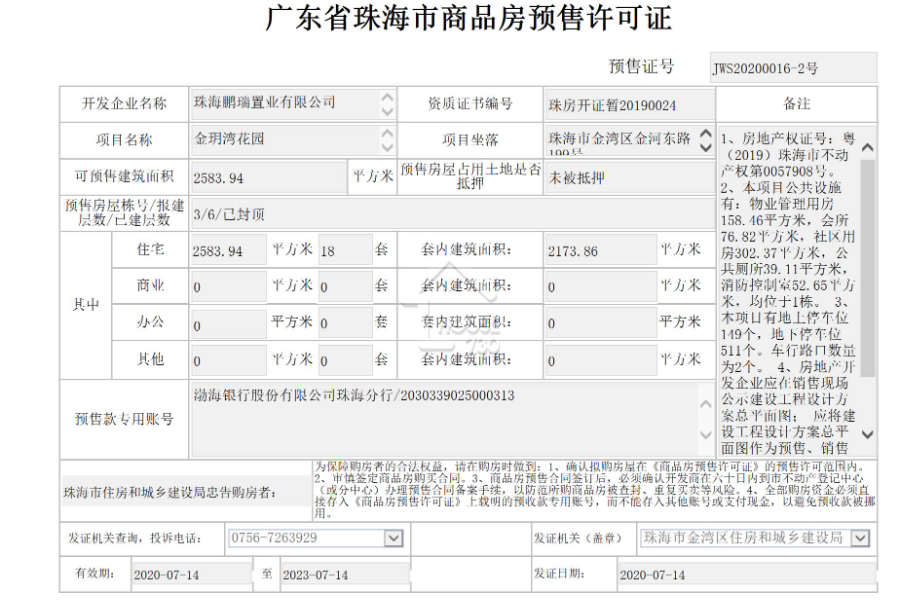Click down arrow in presale account 预售款专用账号 box
Image resolution: width=900 pixels, height=600 pixels.
coord(705,435)
